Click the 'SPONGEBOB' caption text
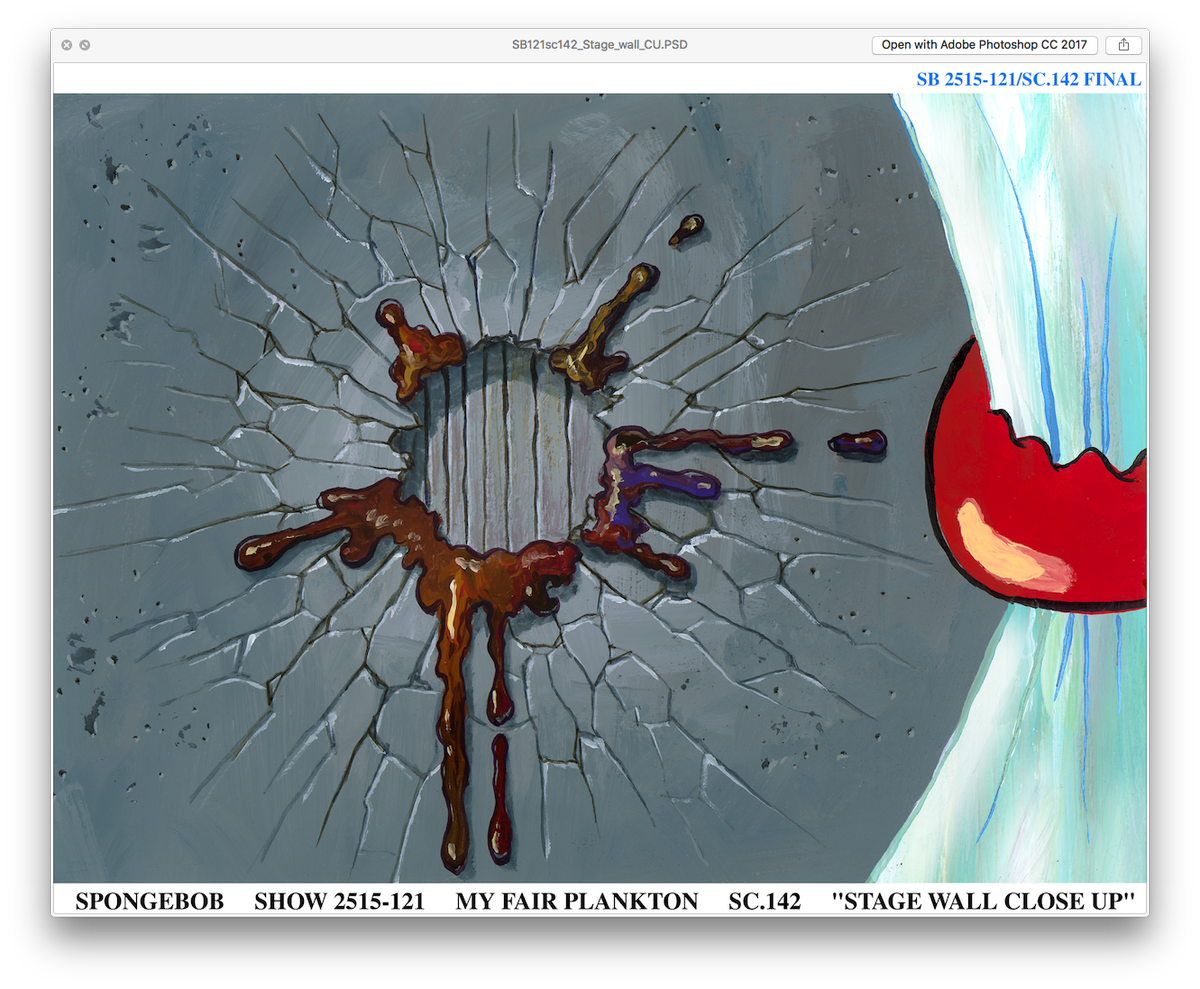1200x989 pixels. (x=150, y=901)
